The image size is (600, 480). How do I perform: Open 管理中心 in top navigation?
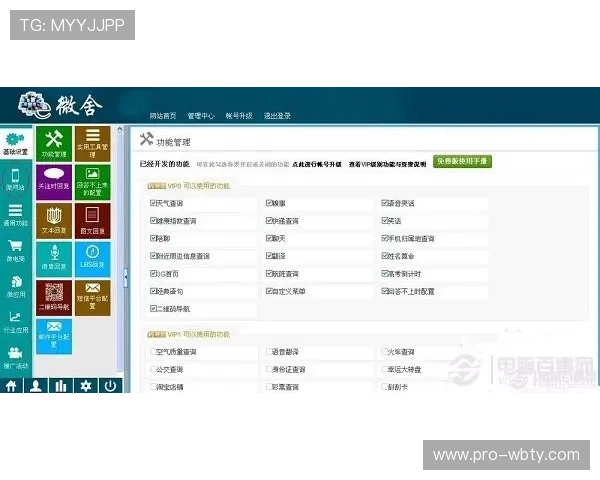[x=201, y=116]
